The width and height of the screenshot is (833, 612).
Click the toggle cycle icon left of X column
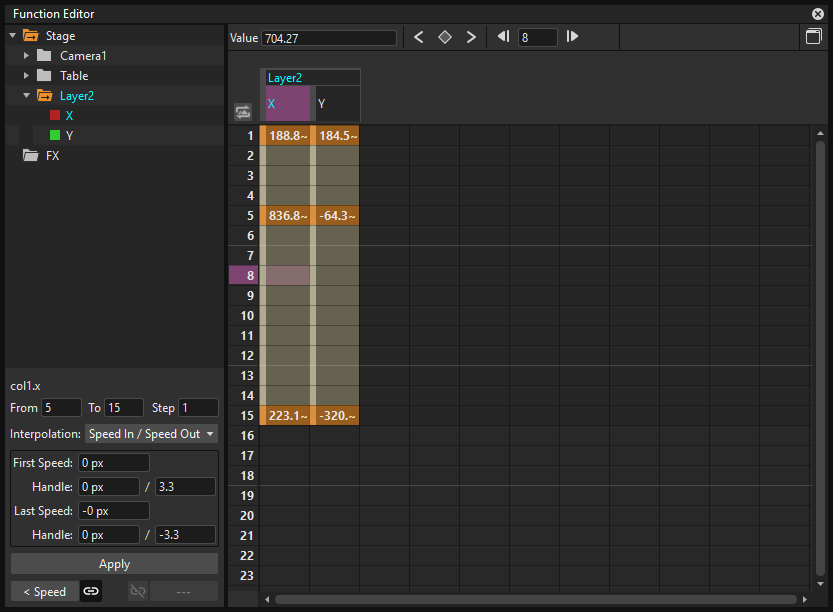tap(243, 112)
